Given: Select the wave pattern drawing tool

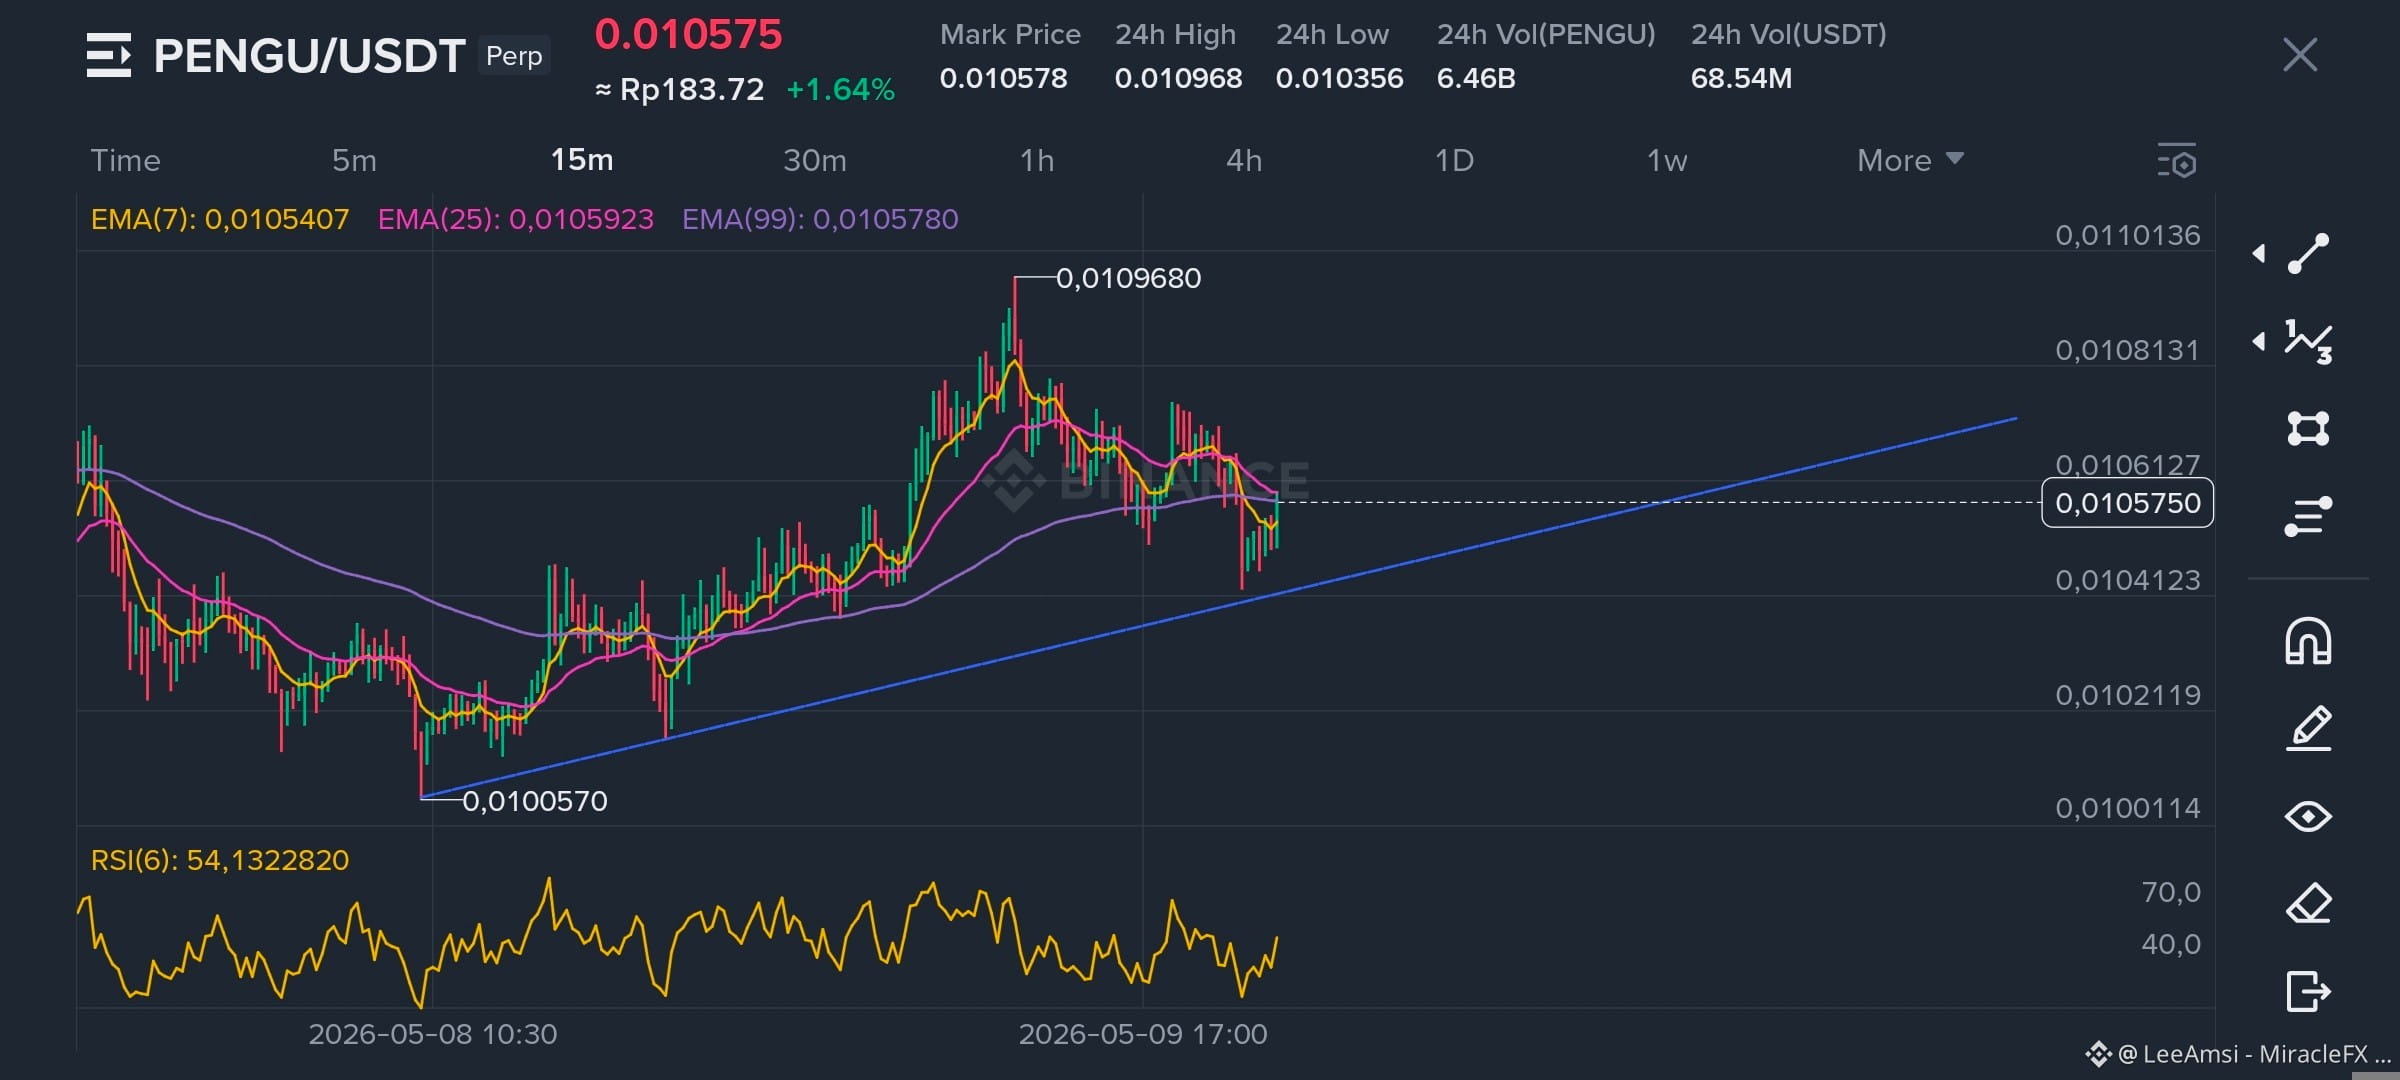Looking at the screenshot, I should coord(2308,342).
